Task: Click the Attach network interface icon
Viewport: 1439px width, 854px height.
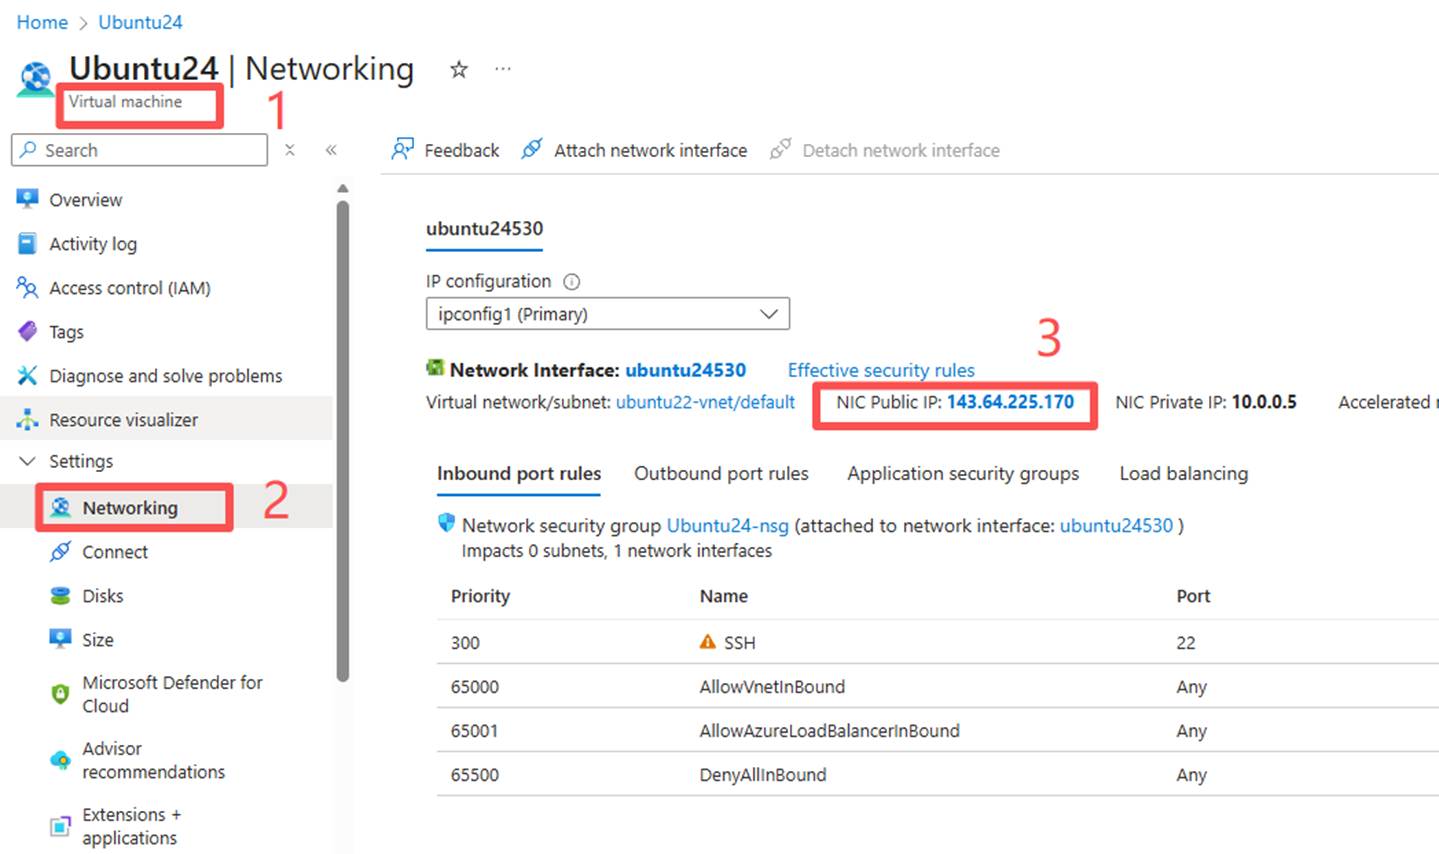Action: point(532,150)
